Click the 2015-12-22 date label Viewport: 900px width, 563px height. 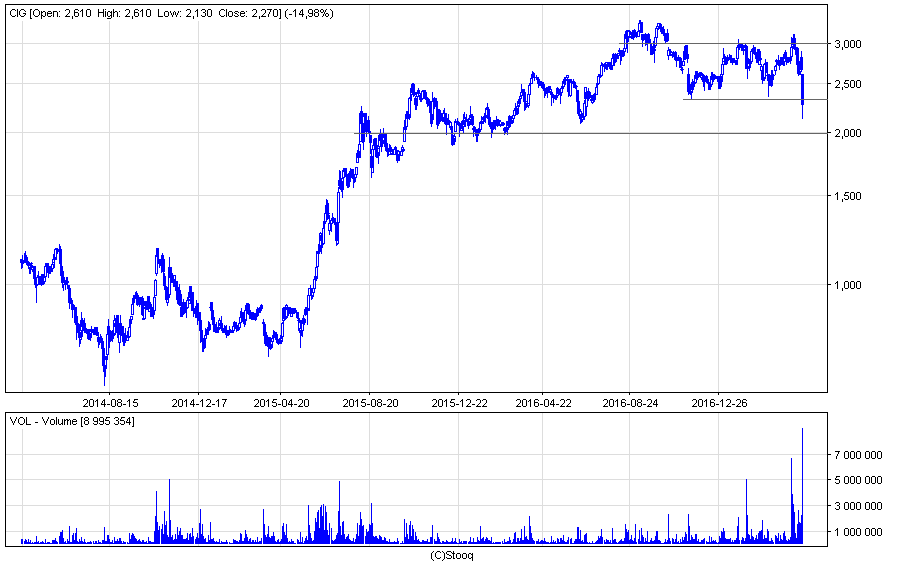click(x=459, y=403)
